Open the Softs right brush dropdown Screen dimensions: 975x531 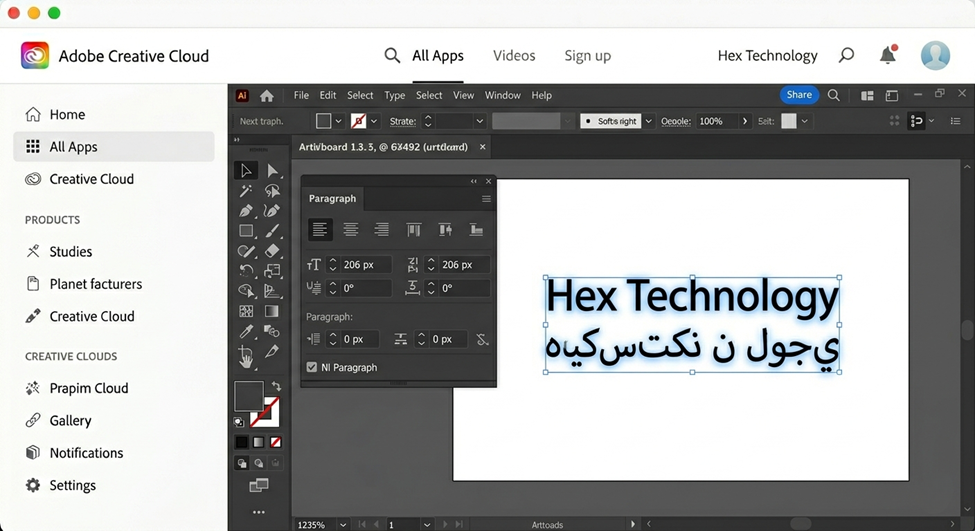(x=649, y=121)
